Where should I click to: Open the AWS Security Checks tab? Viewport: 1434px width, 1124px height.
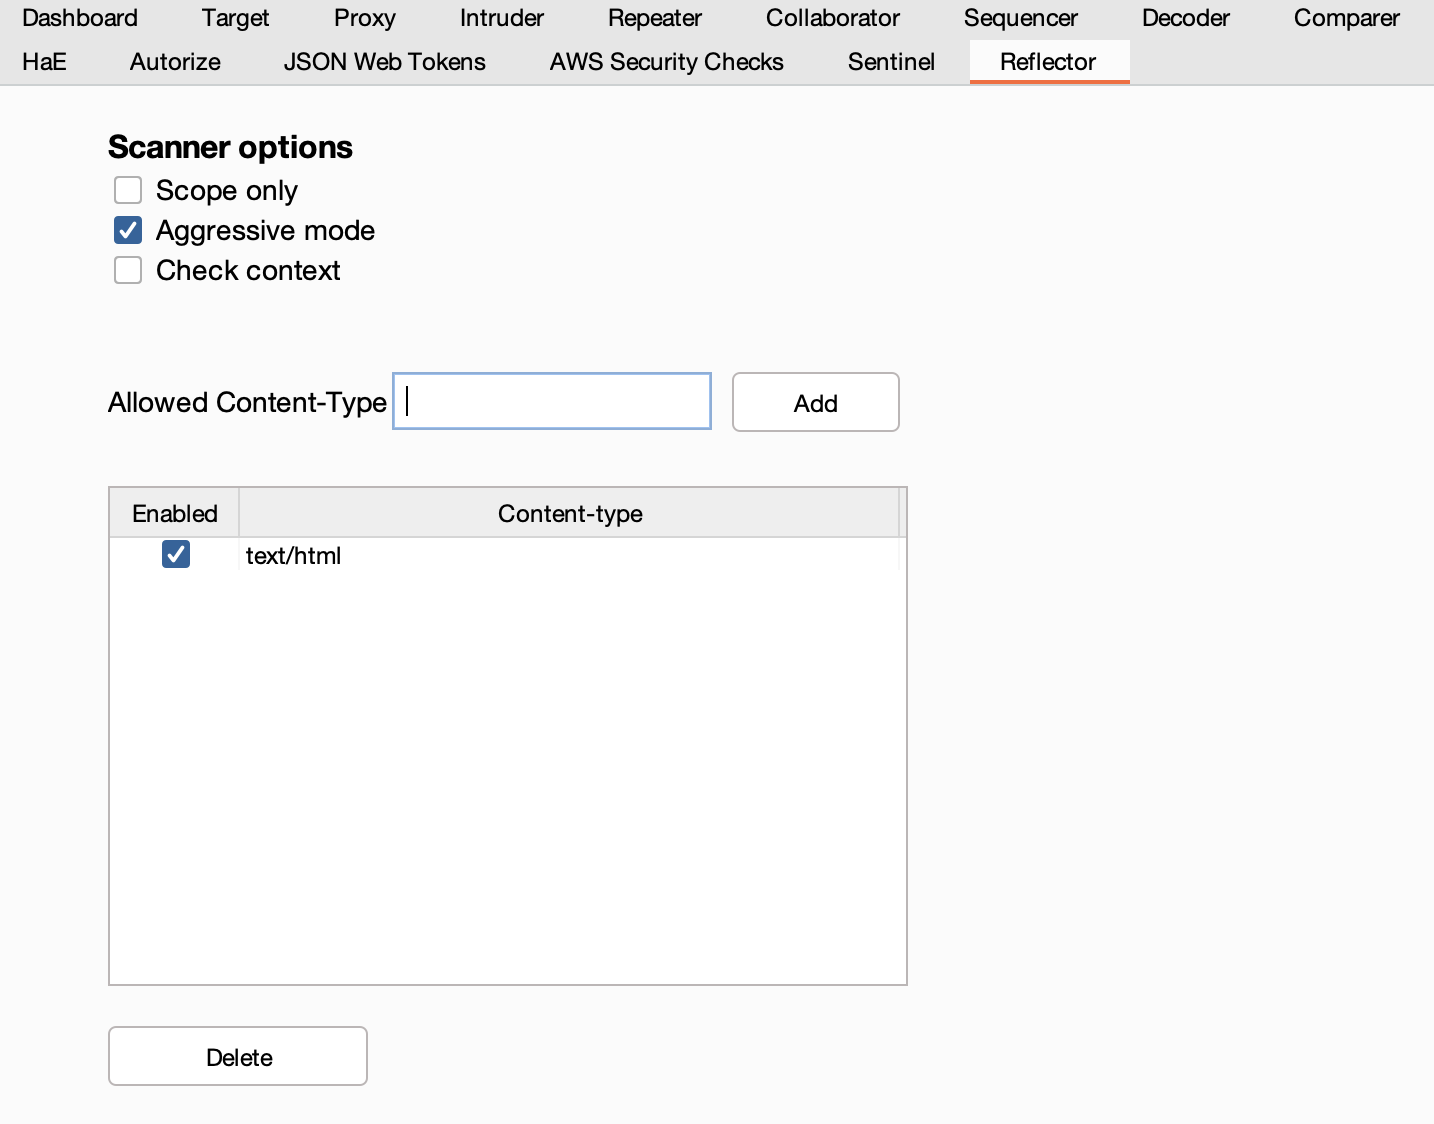[x=667, y=62]
